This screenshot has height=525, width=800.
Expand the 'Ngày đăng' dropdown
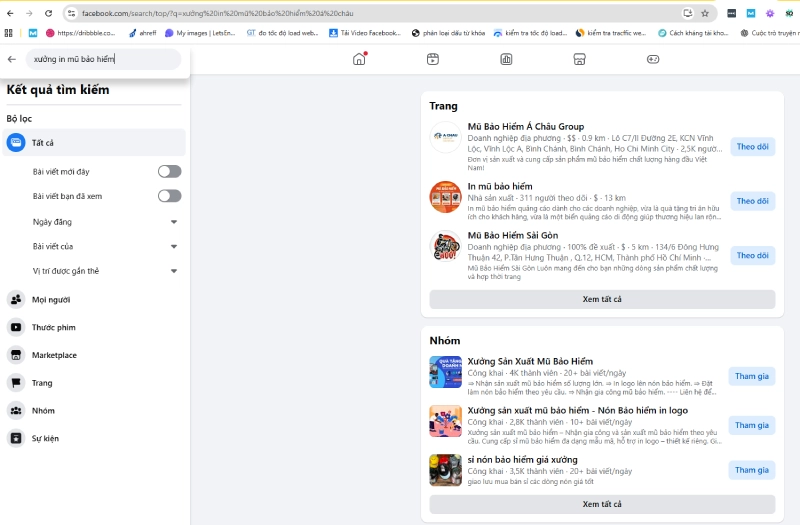click(x=106, y=222)
